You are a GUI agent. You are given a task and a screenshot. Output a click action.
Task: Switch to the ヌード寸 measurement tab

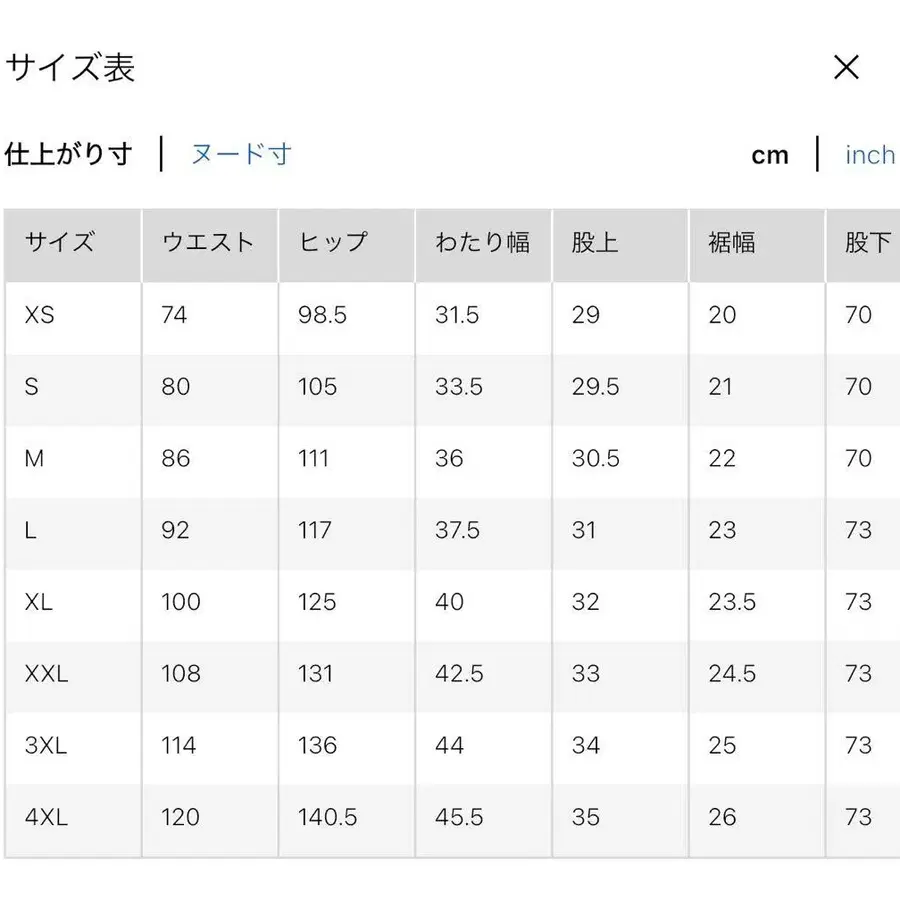(x=240, y=155)
